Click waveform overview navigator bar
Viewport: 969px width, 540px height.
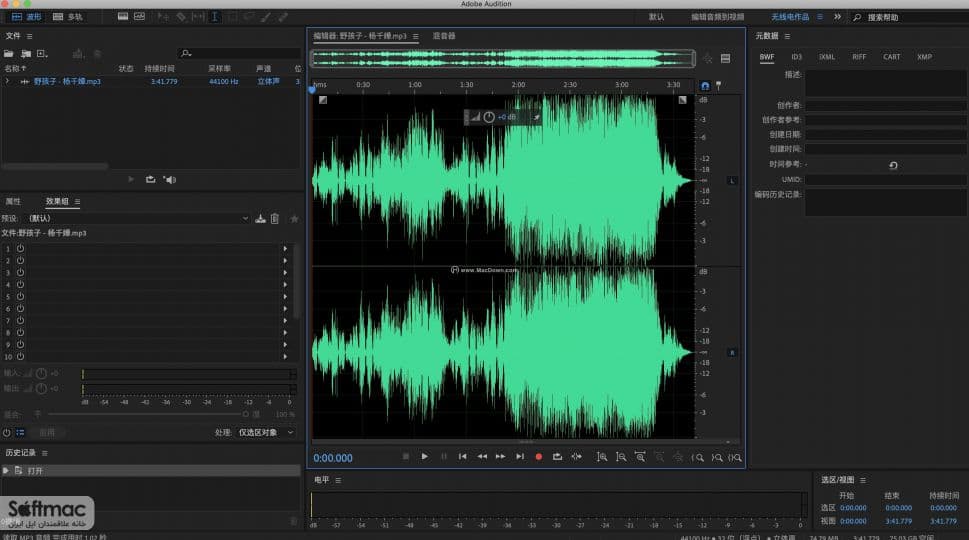pyautogui.click(x=504, y=59)
